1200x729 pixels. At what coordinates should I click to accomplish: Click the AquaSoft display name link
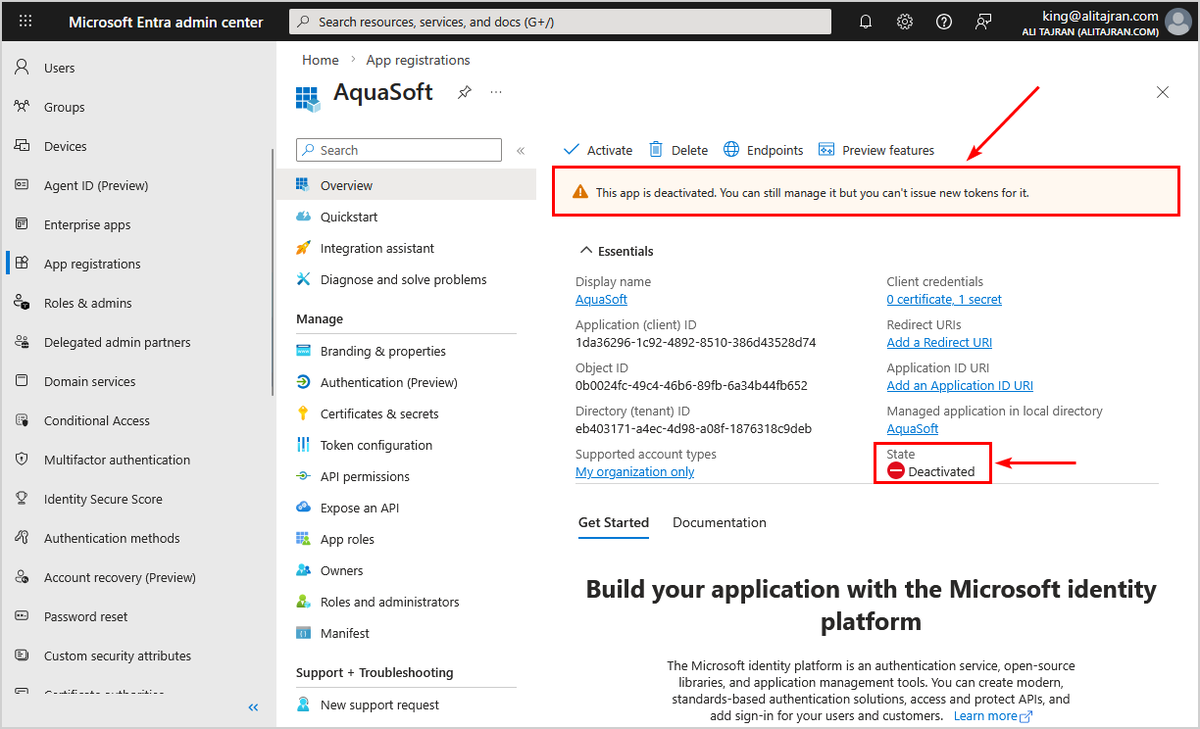[601, 299]
